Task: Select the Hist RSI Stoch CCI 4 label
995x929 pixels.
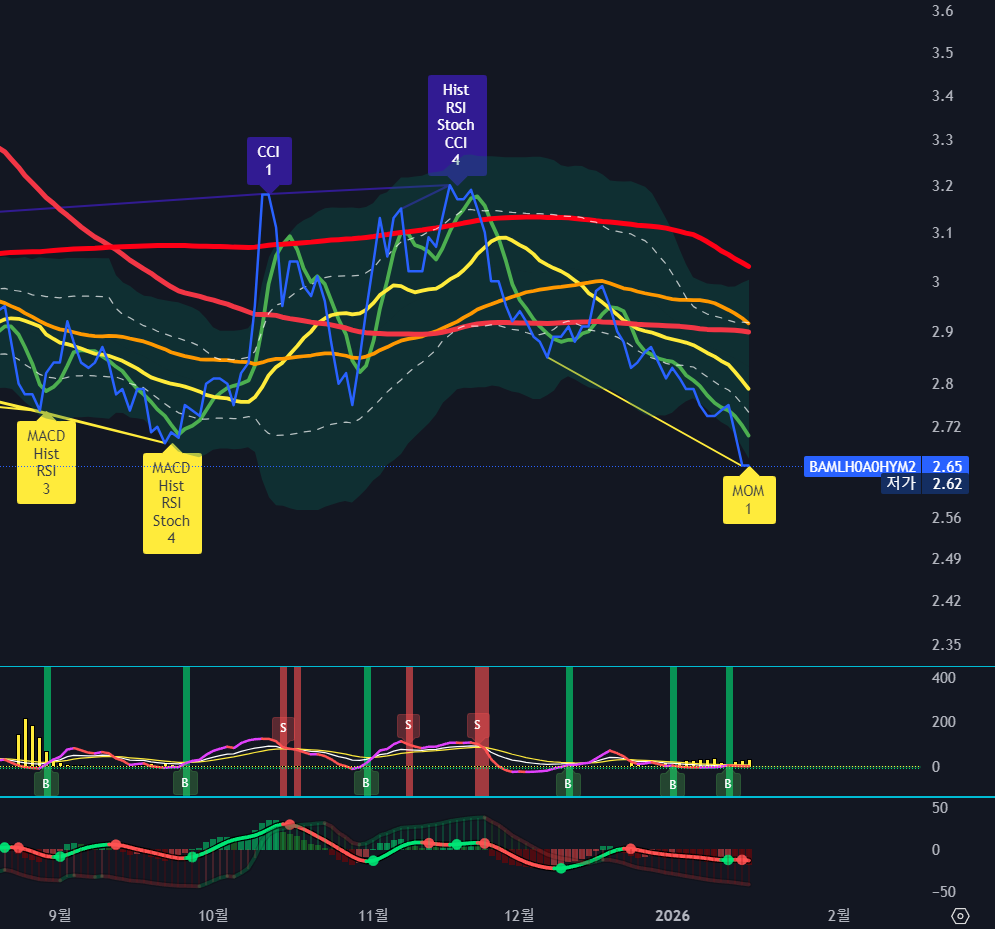Action: [x=455, y=125]
